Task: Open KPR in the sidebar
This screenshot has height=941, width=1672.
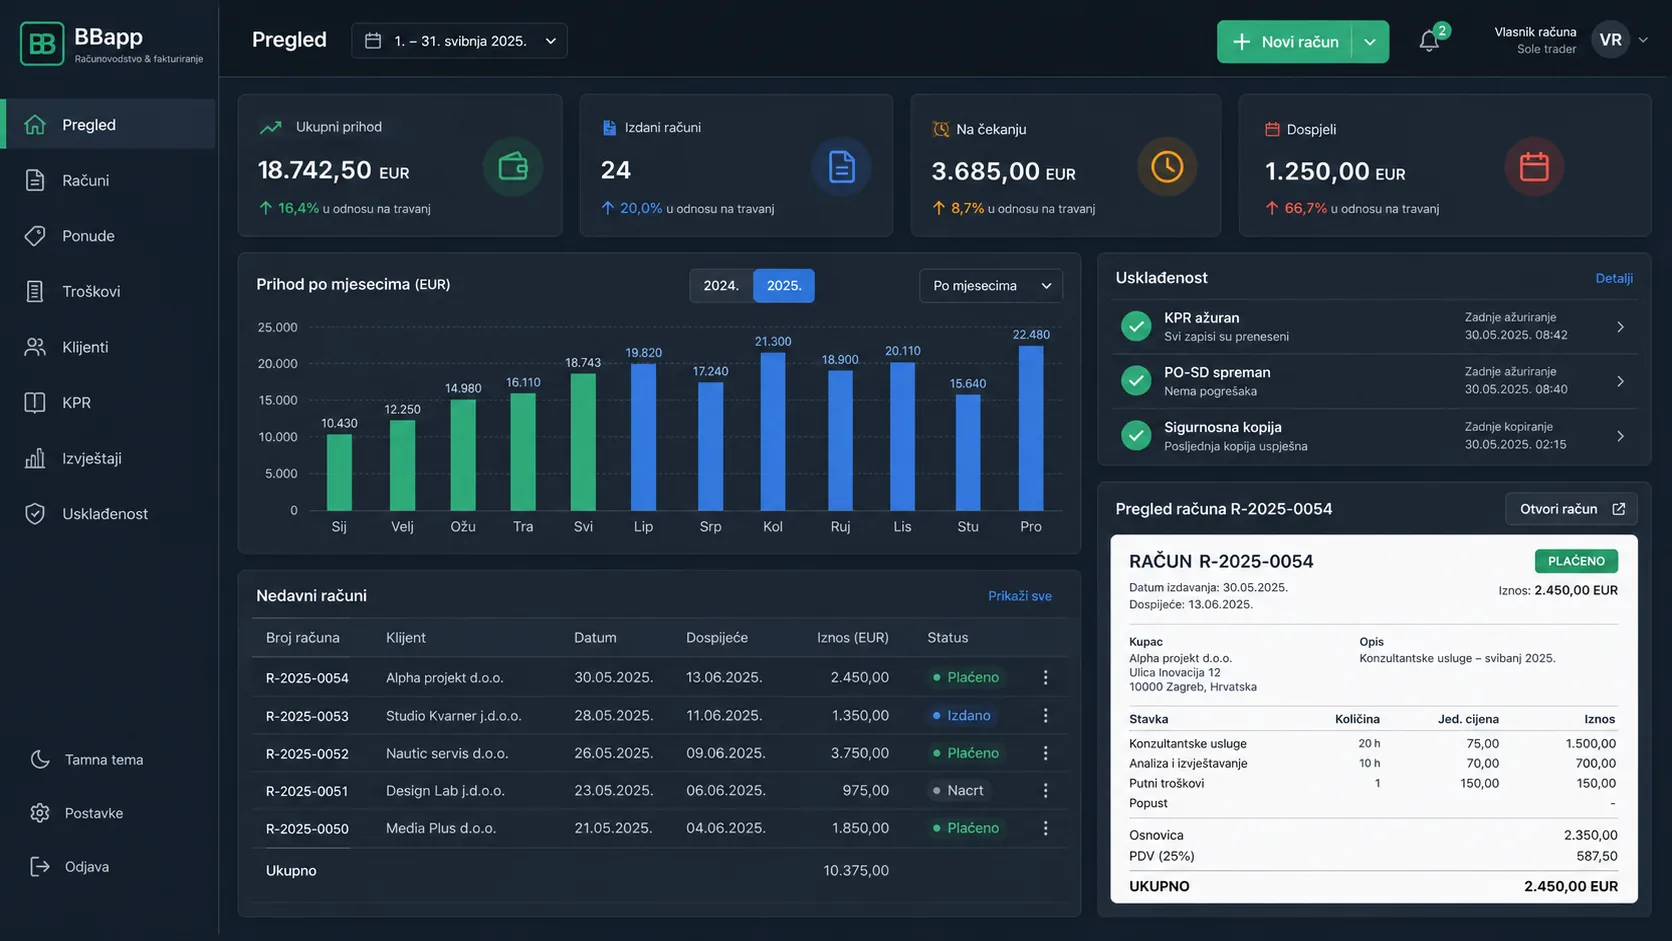Action: [x=108, y=402]
